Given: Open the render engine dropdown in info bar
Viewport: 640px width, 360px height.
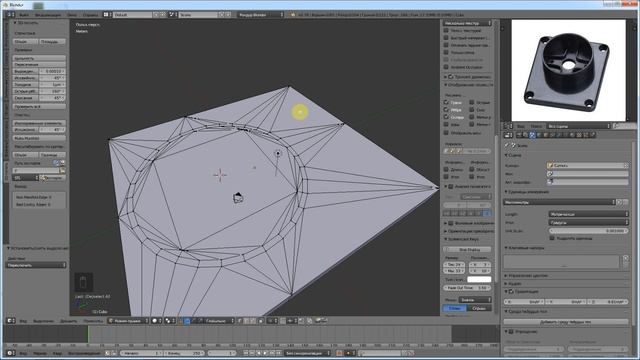Looking at the screenshot, I should click(x=260, y=14).
